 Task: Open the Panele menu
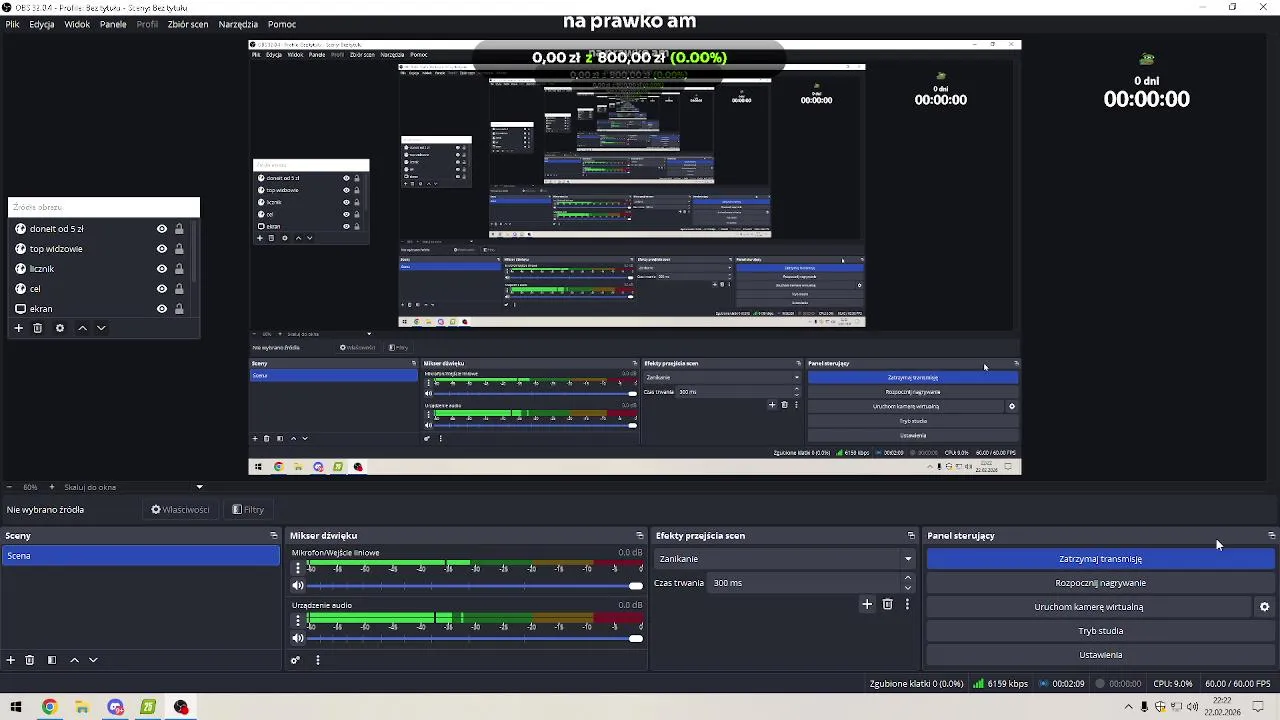(113, 24)
